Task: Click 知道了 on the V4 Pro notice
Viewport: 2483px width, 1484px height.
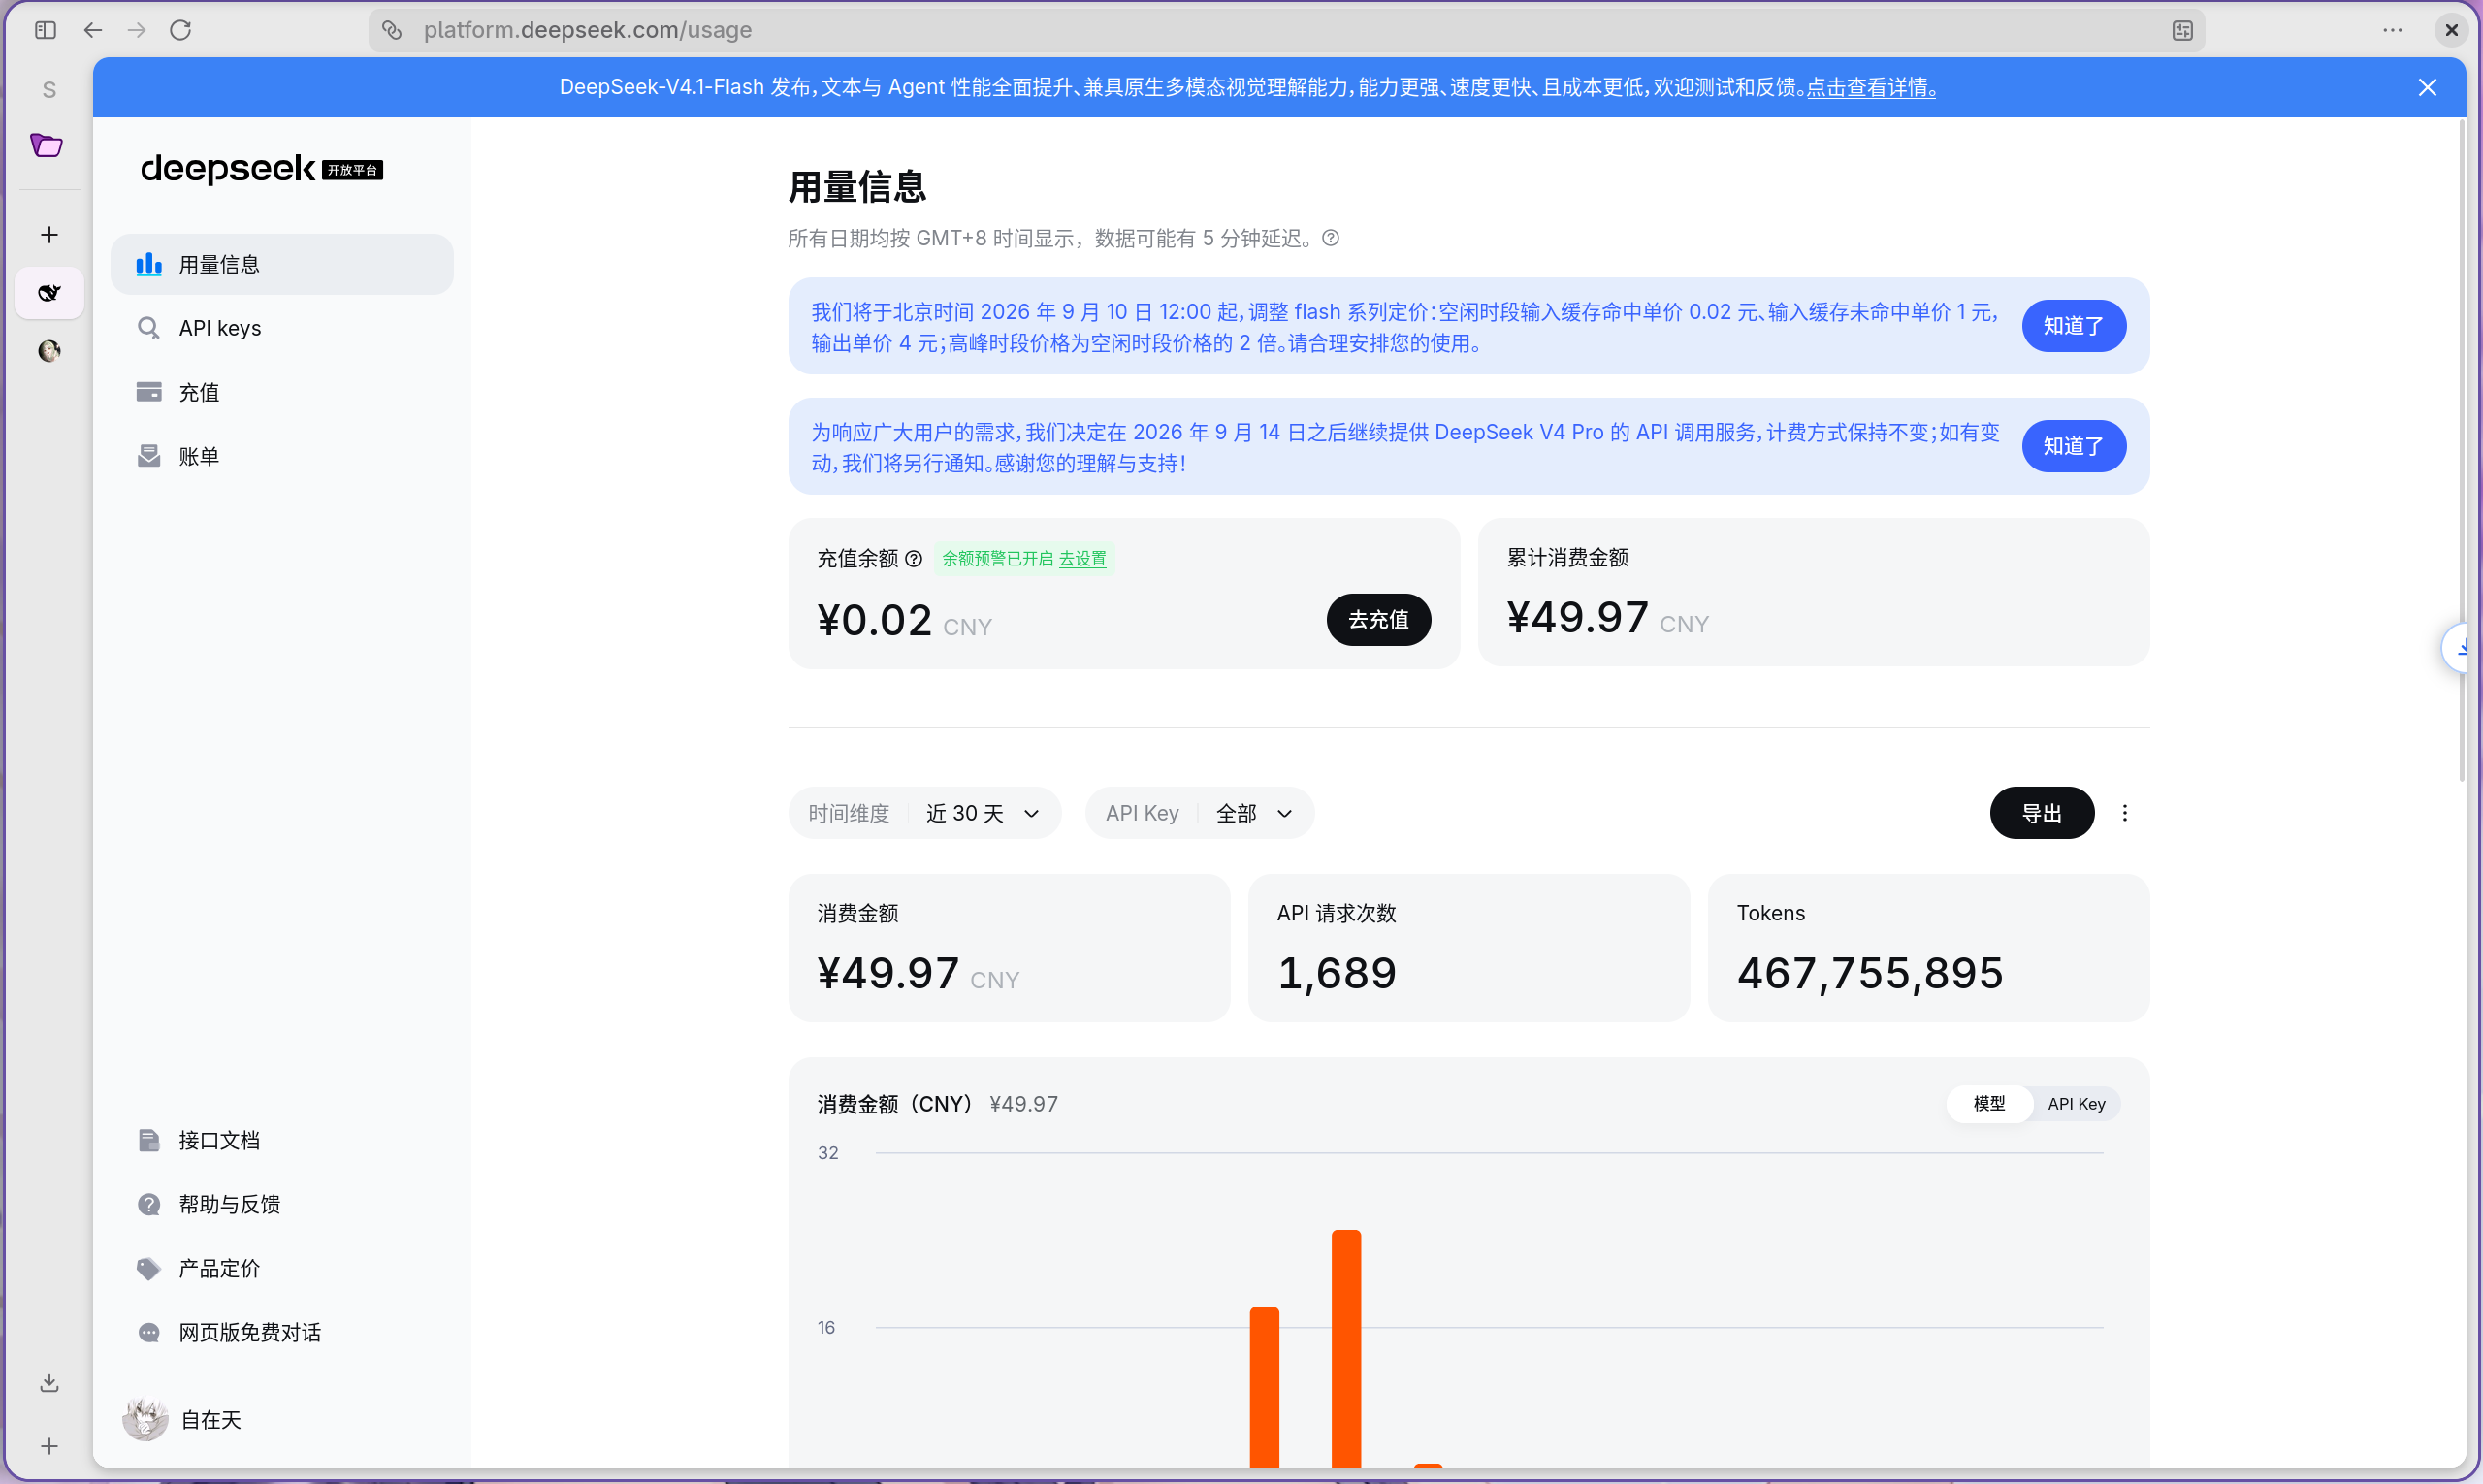Action: coord(2074,446)
